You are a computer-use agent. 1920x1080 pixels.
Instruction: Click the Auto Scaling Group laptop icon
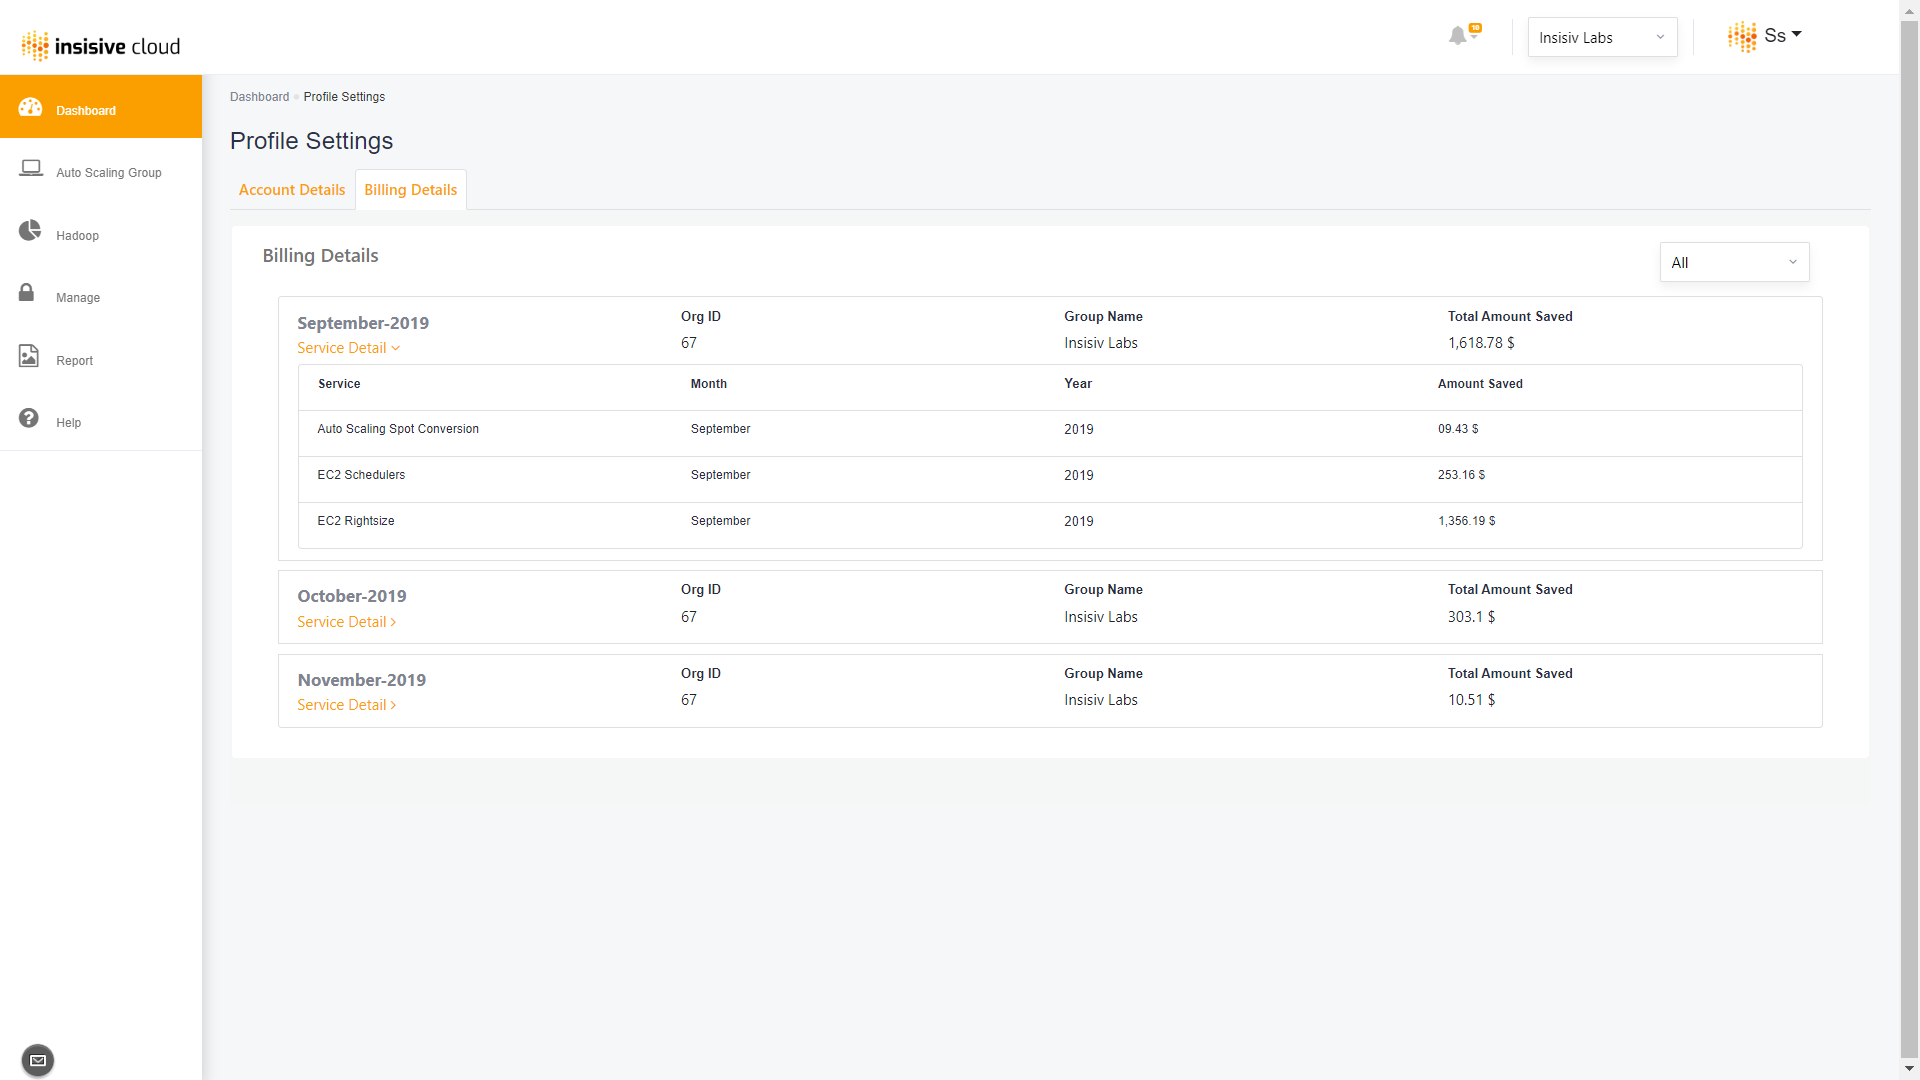point(31,168)
